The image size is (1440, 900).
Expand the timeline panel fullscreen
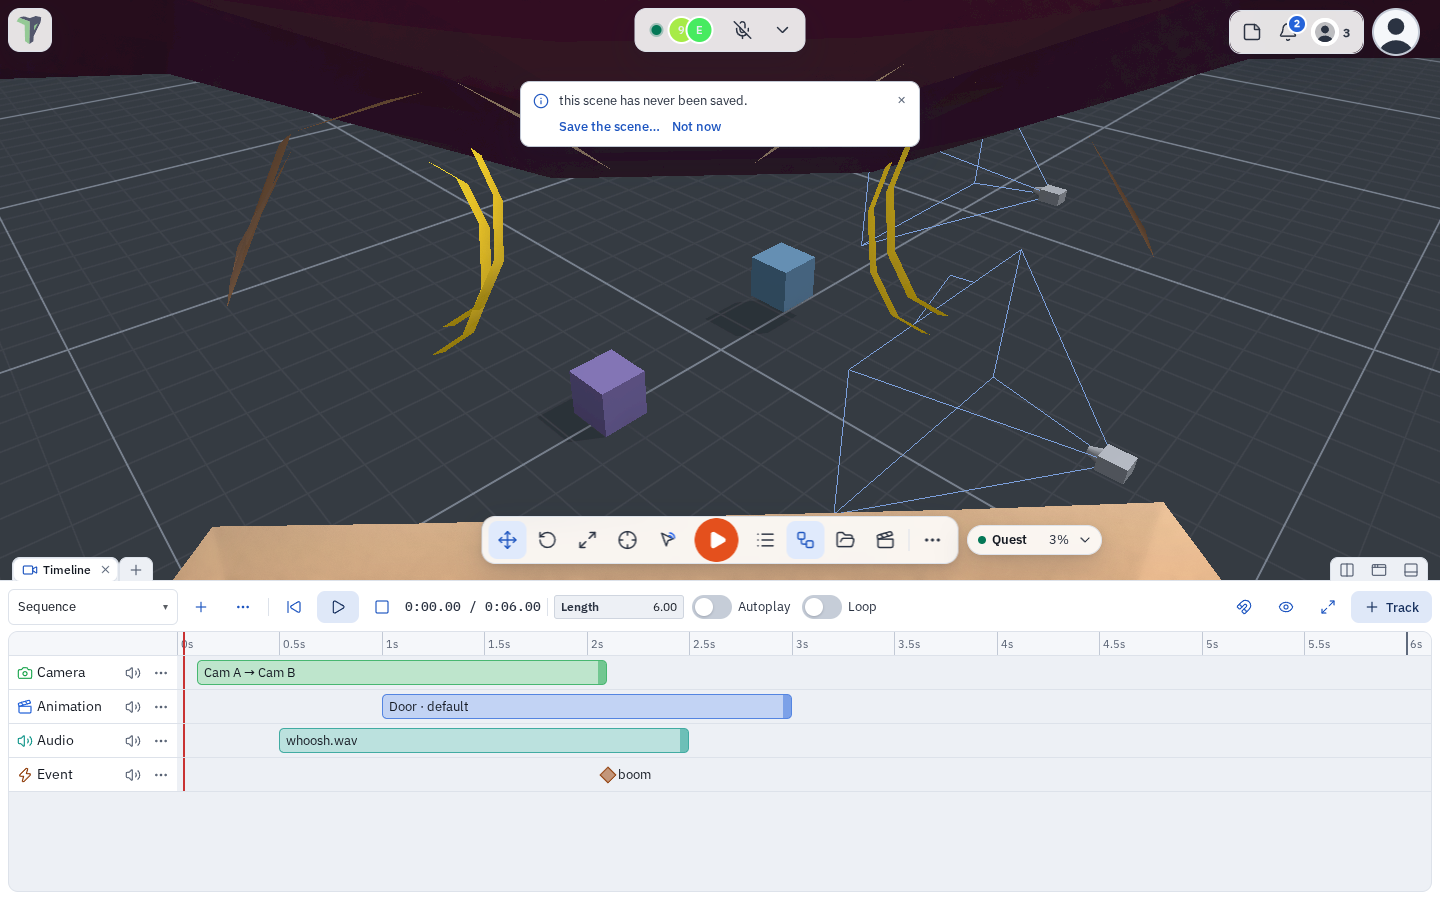[x=1328, y=607]
